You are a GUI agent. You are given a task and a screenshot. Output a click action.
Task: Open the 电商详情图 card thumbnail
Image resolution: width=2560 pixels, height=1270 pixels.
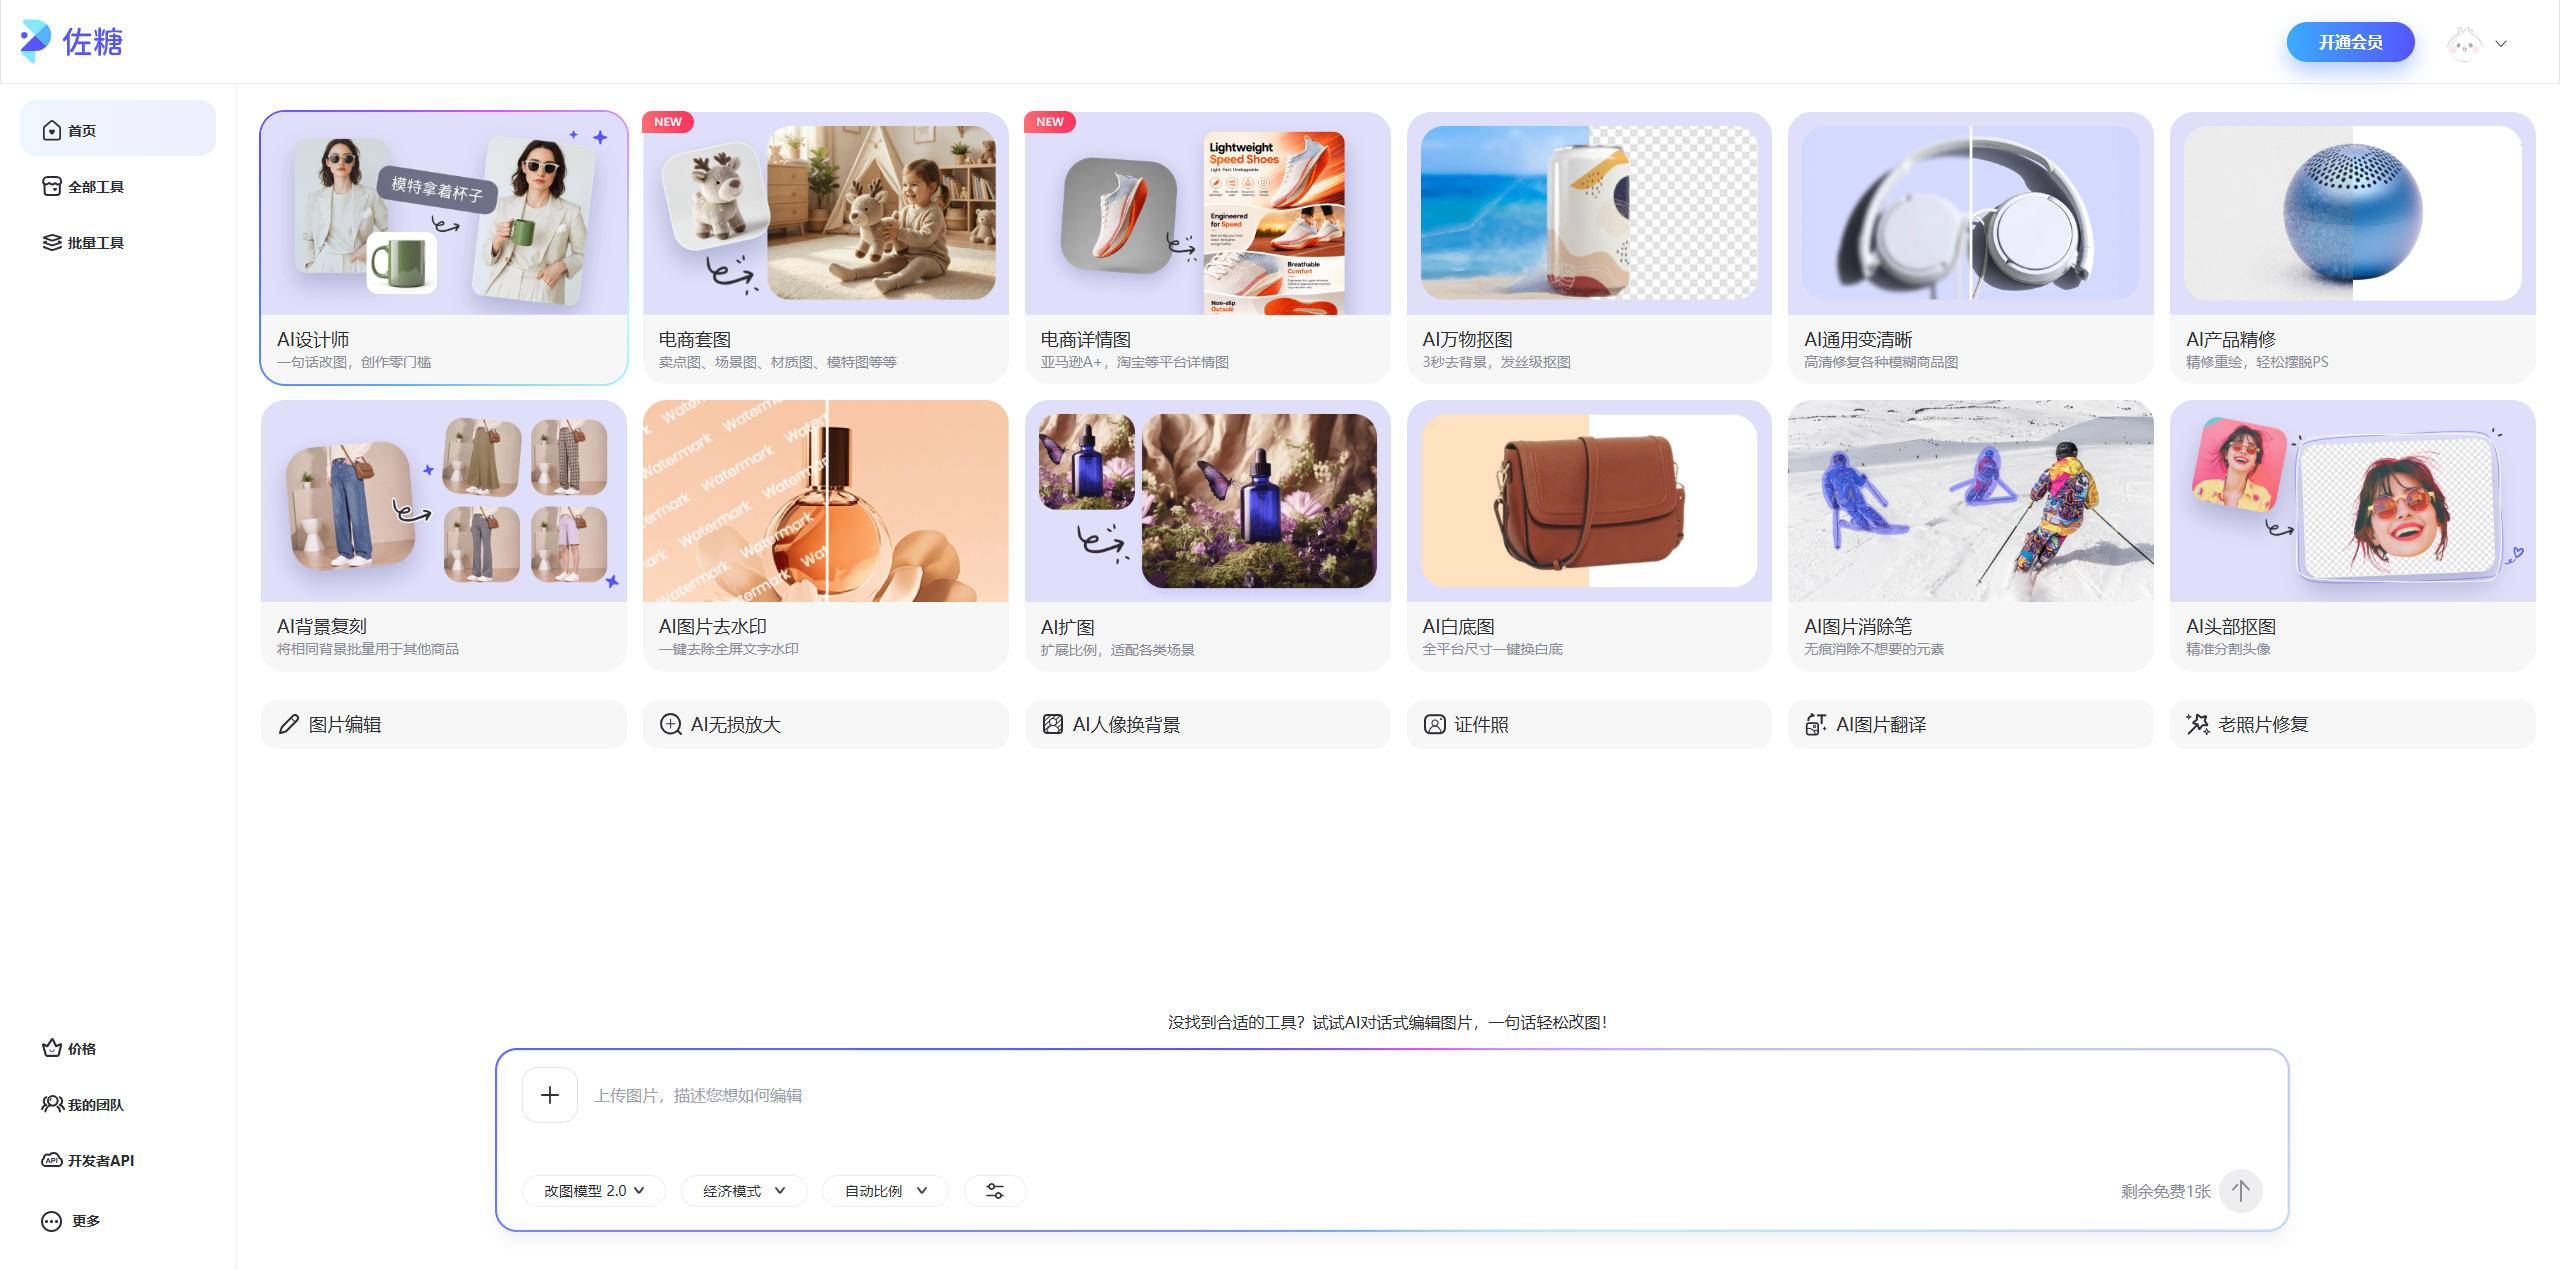click(x=1208, y=214)
